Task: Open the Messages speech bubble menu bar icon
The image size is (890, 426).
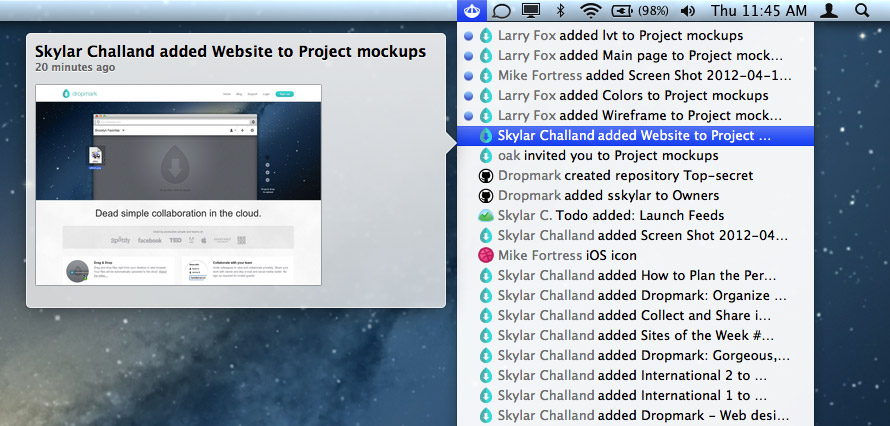Action: pyautogui.click(x=501, y=10)
